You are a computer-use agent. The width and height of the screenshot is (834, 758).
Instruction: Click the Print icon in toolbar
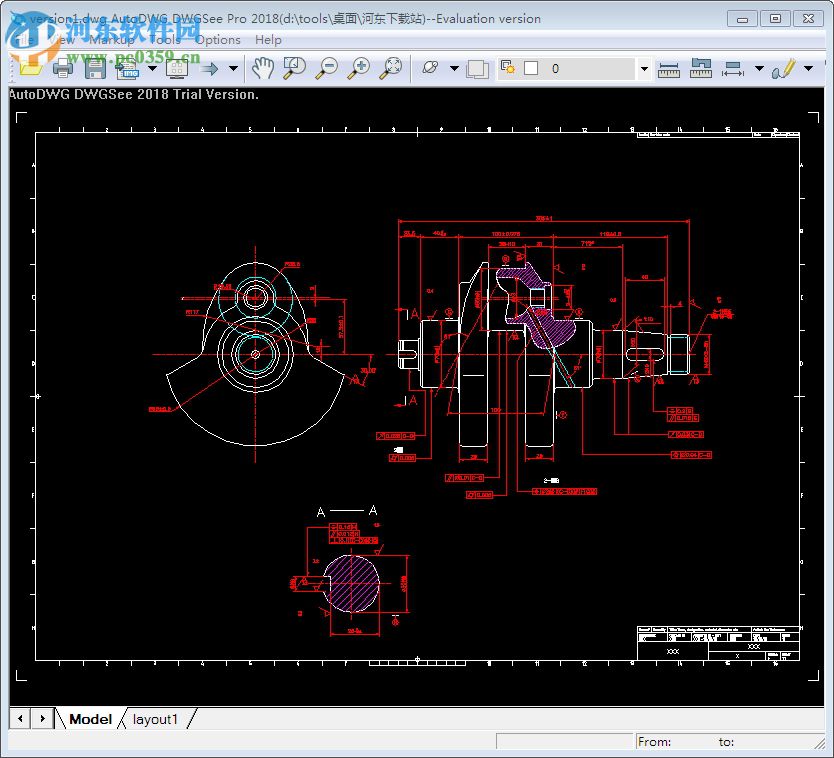63,68
